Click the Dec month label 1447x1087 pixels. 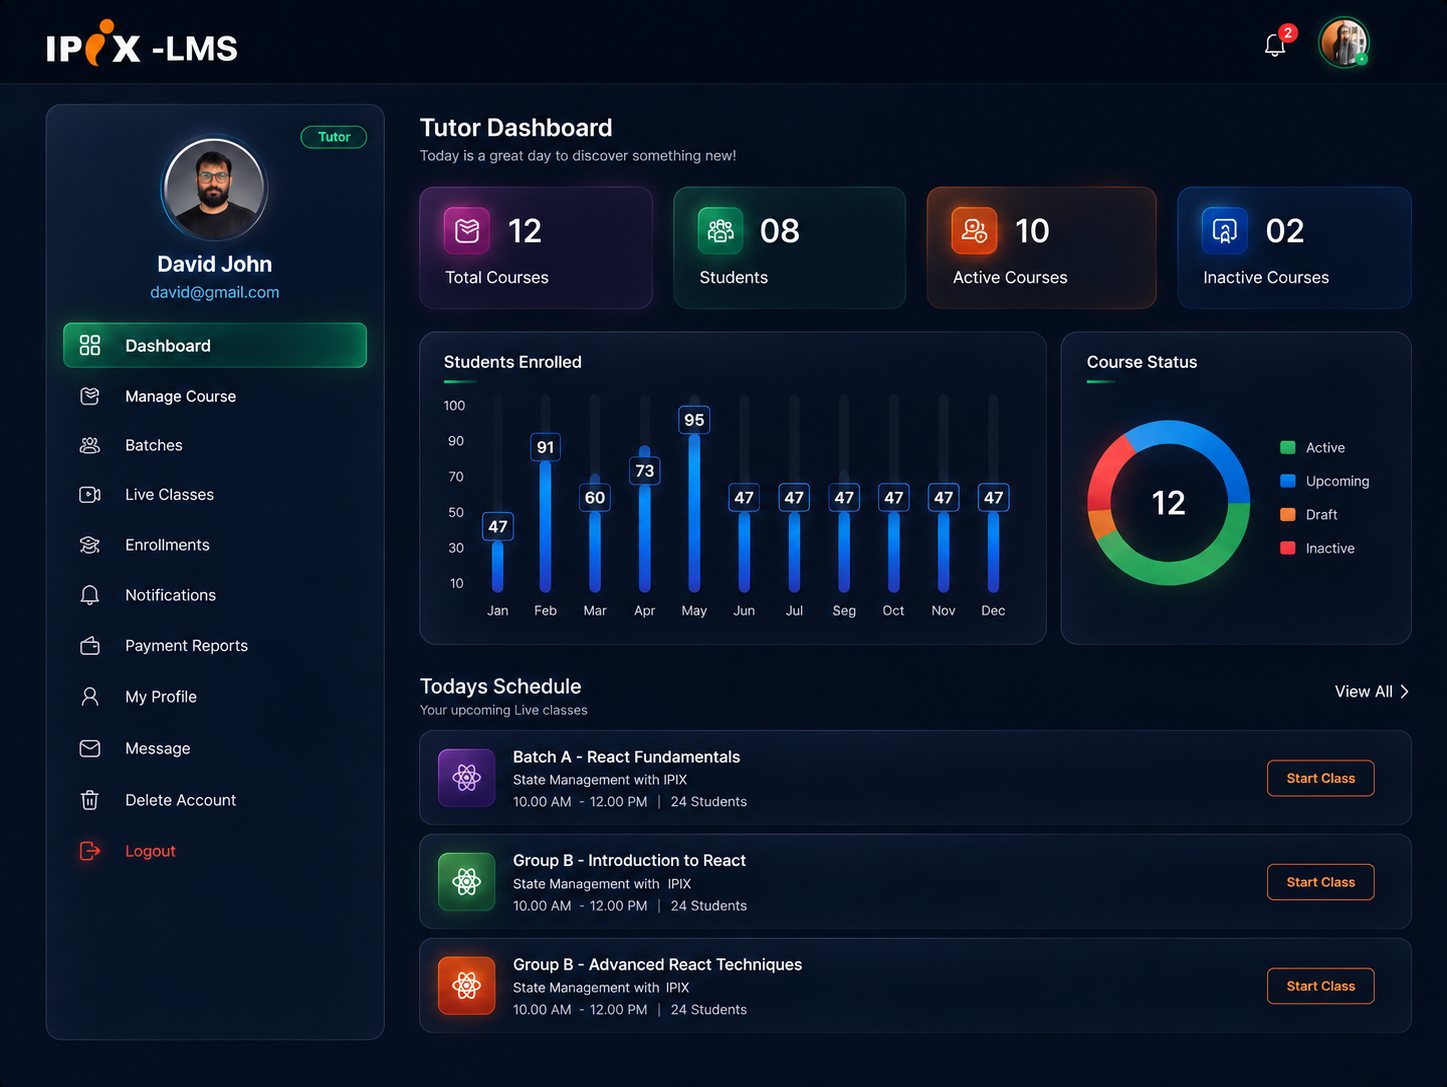[x=993, y=610]
